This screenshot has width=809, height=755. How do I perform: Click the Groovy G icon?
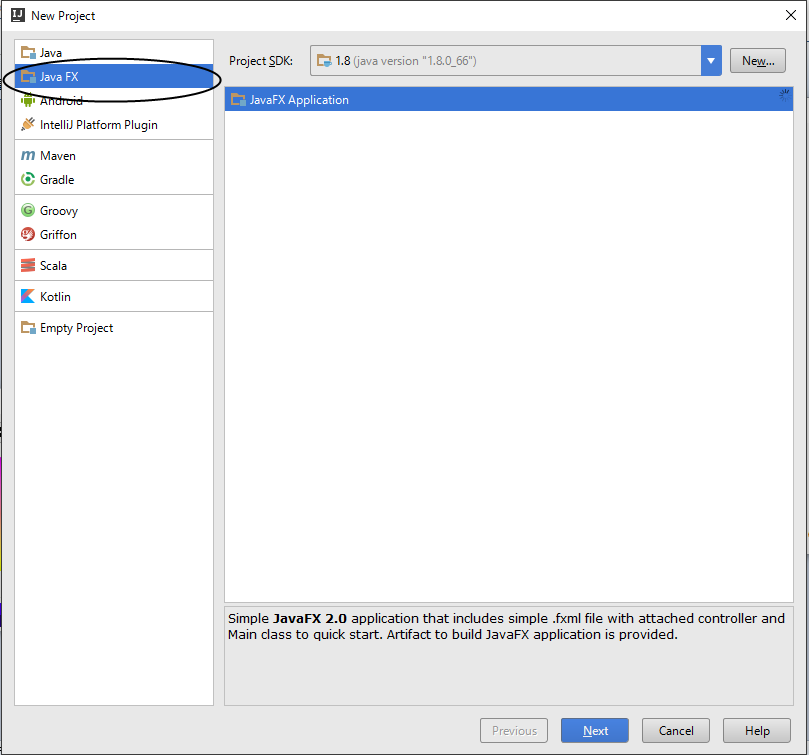[x=28, y=210]
